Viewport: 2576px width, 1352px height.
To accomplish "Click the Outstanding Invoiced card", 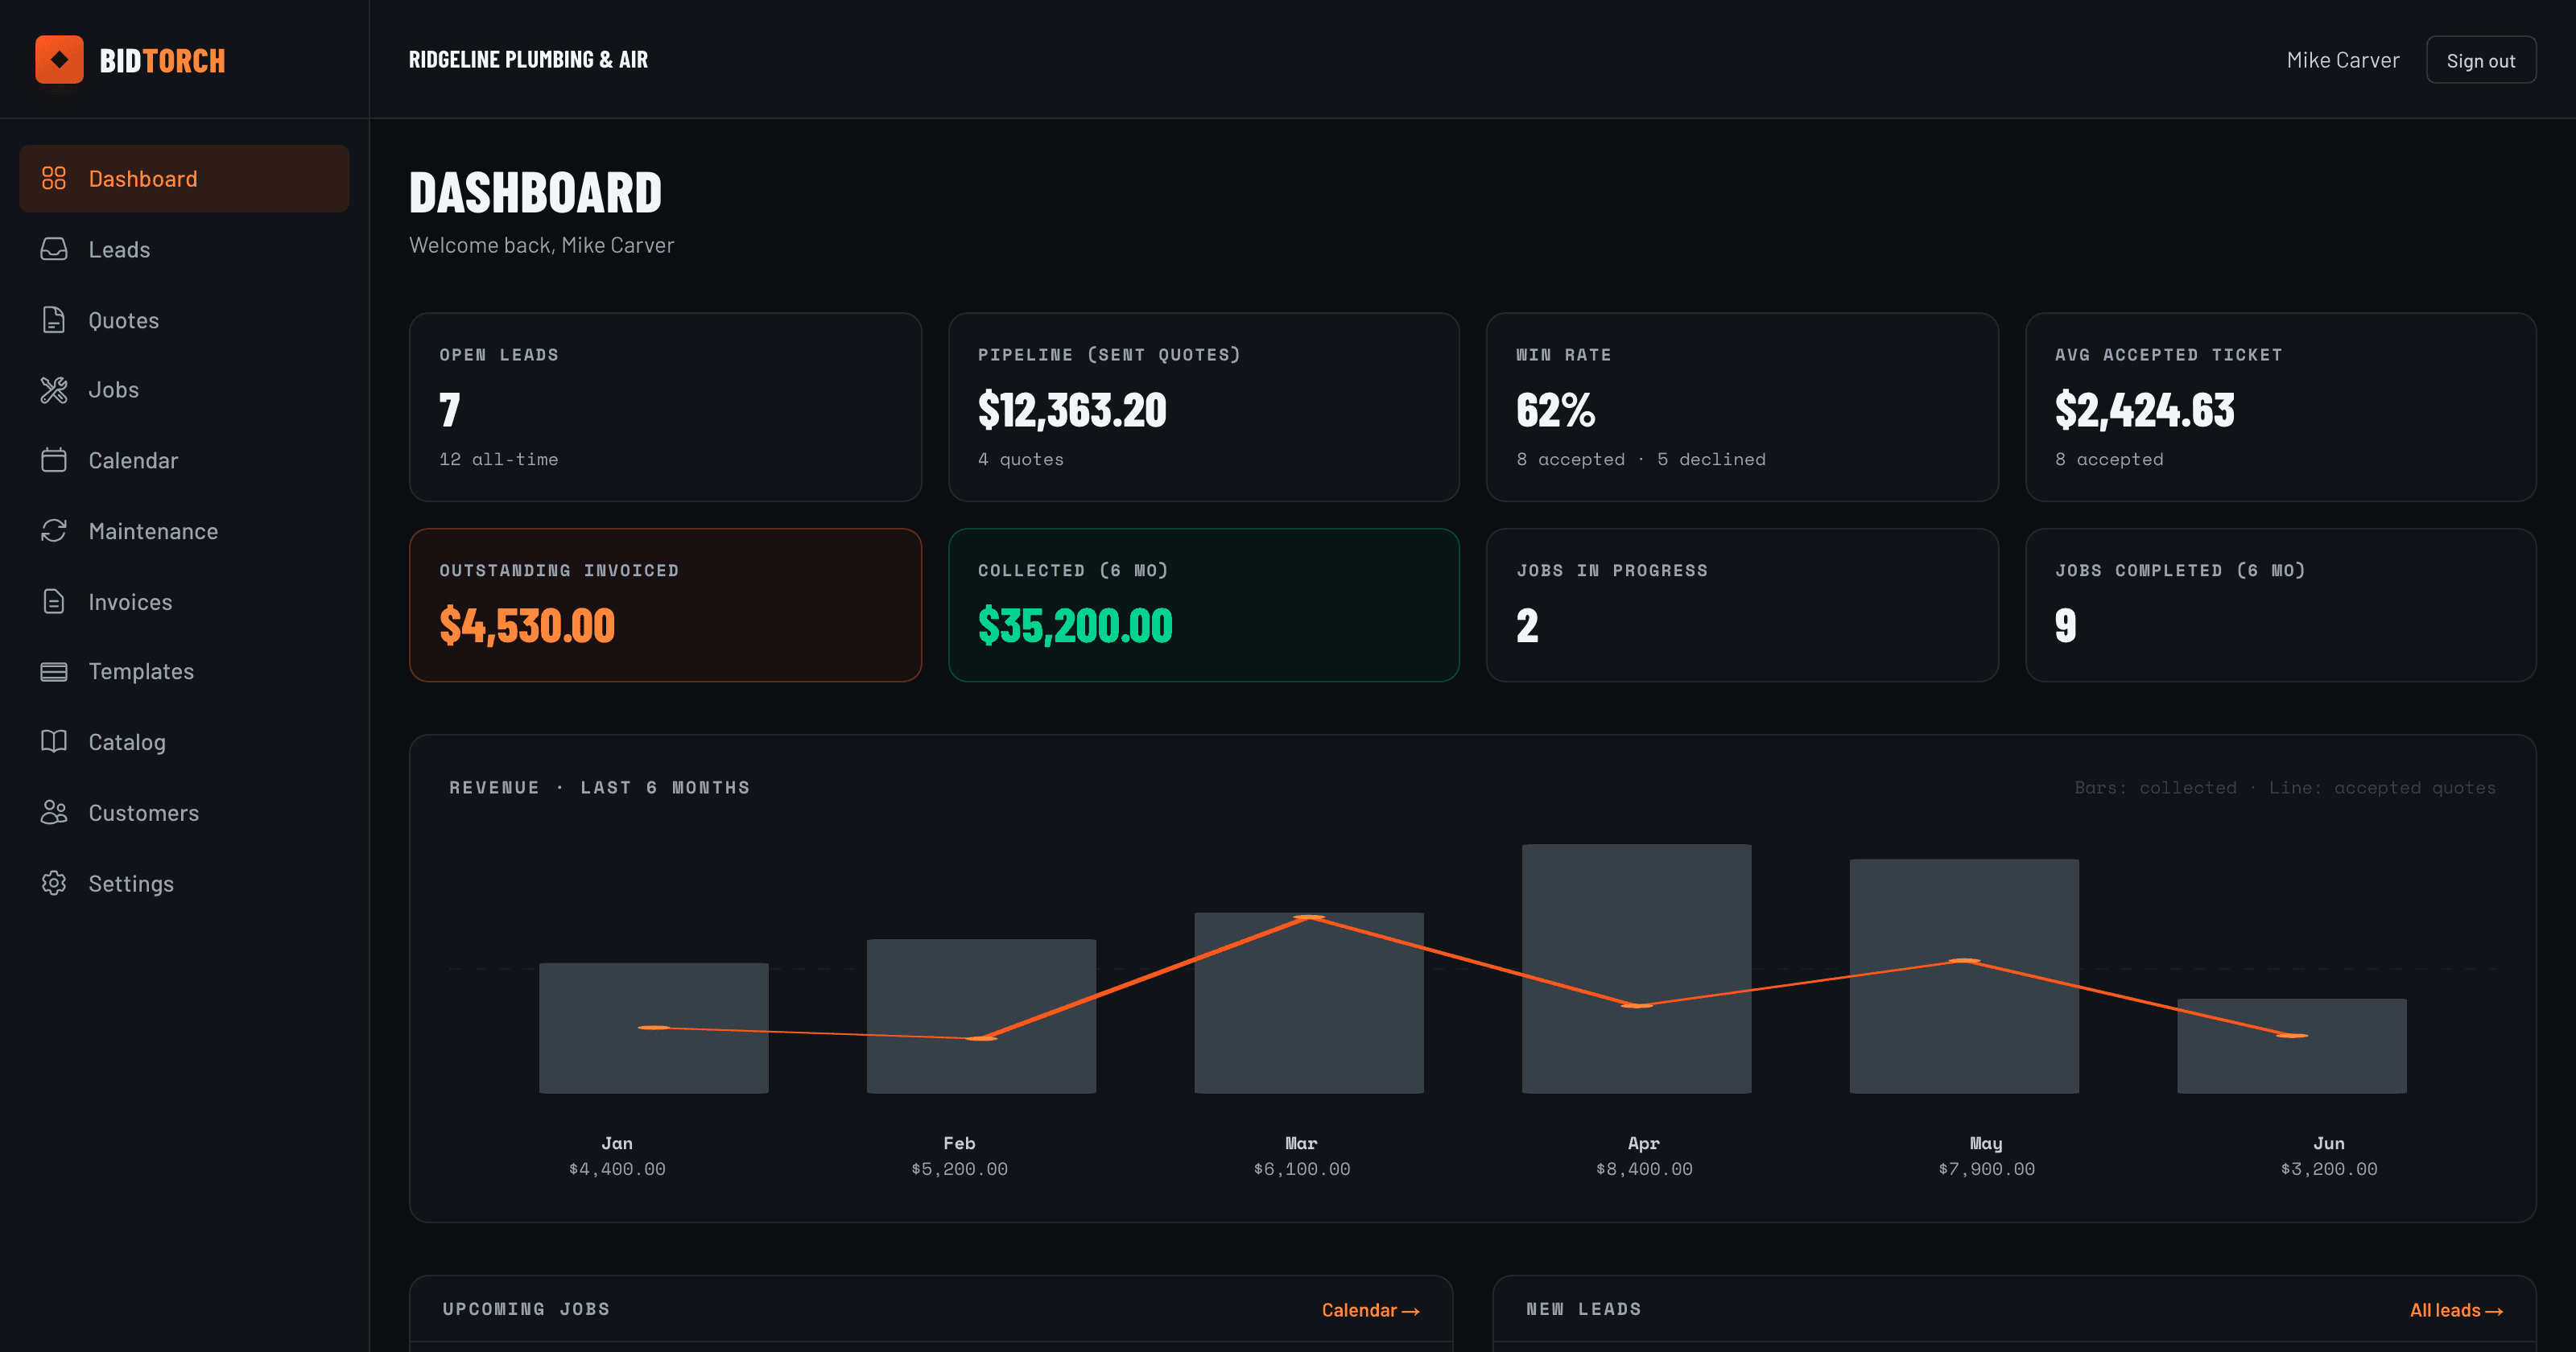I will coord(665,605).
